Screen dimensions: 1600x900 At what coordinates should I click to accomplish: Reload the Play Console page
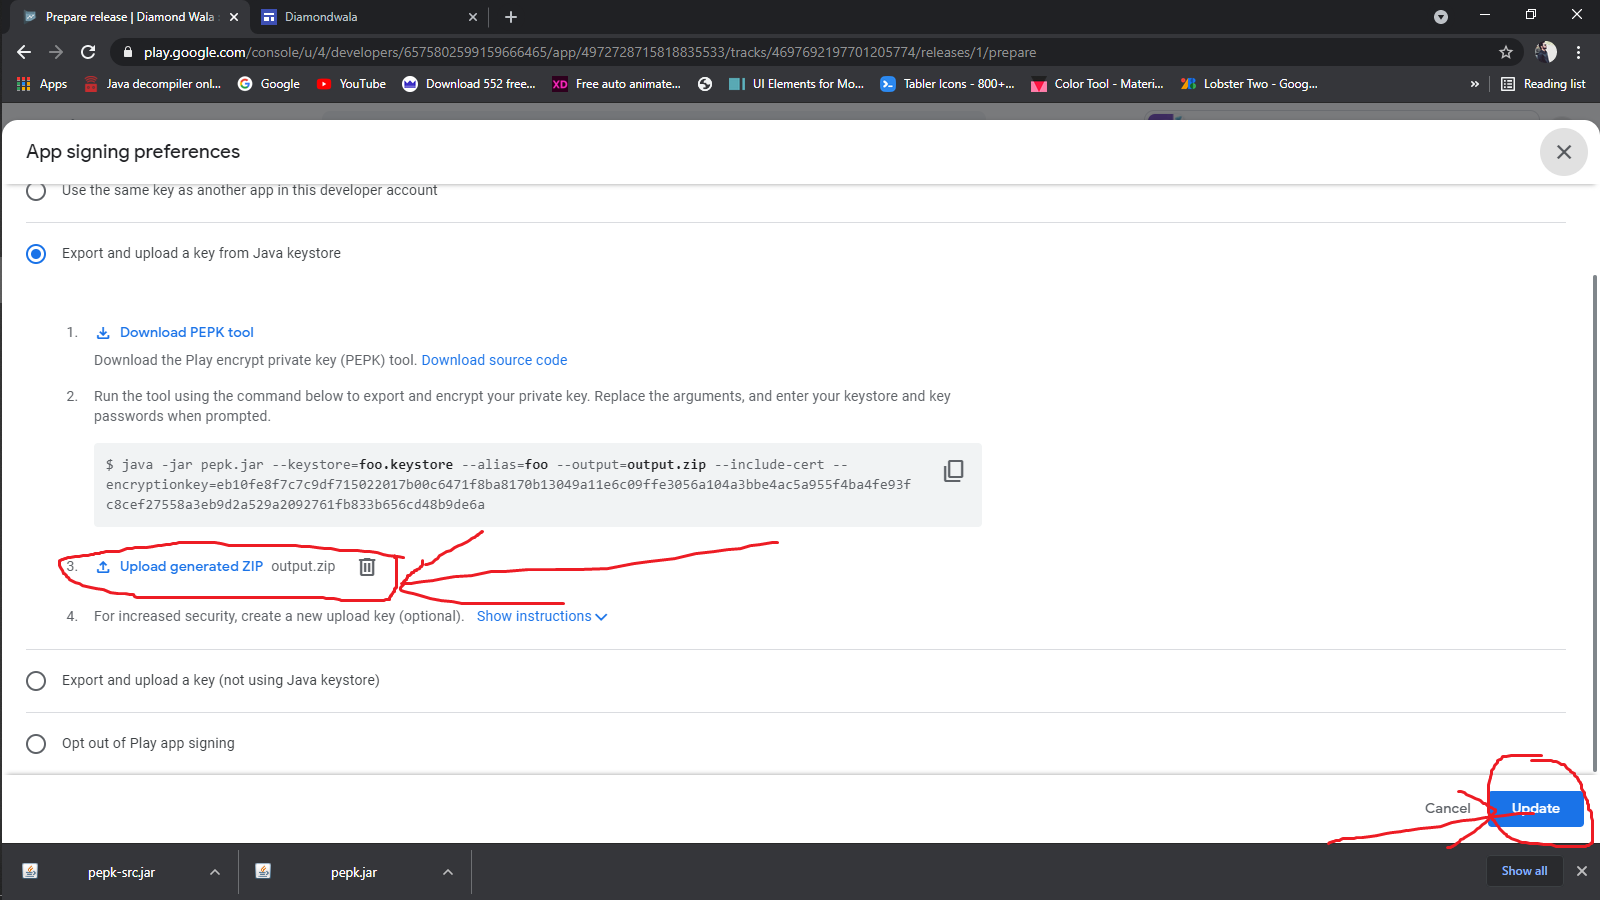(x=88, y=52)
